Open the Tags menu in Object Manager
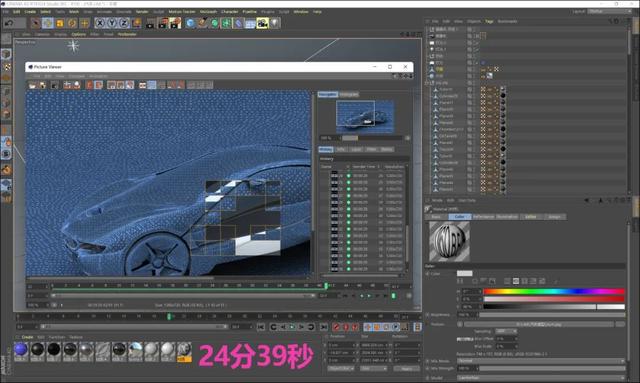 pyautogui.click(x=489, y=21)
